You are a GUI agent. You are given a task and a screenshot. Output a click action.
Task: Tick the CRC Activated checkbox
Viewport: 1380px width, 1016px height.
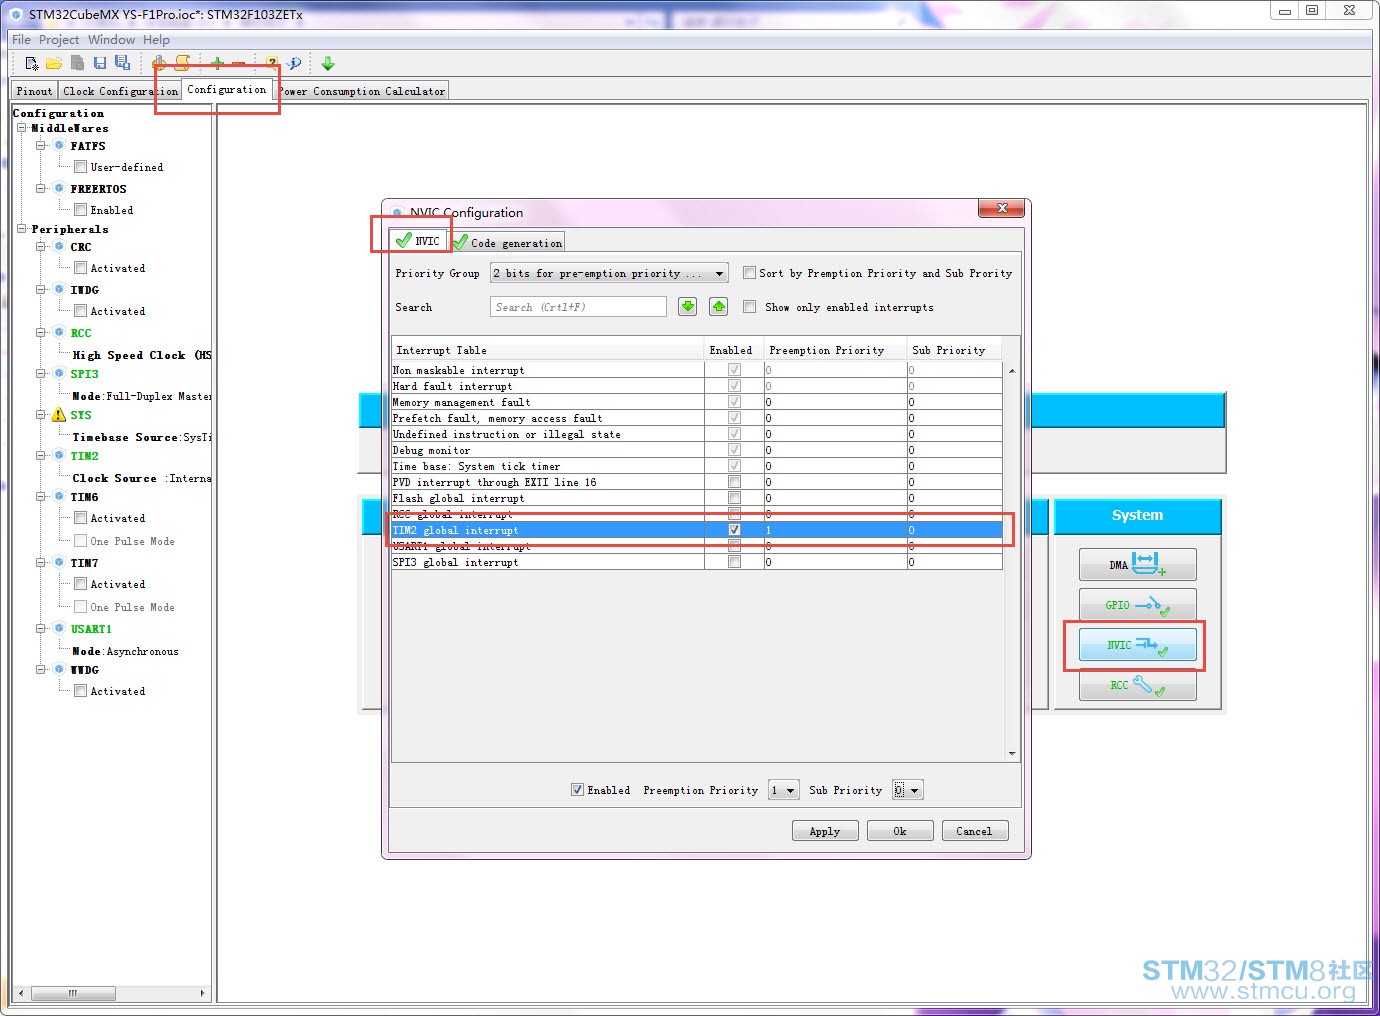click(80, 268)
